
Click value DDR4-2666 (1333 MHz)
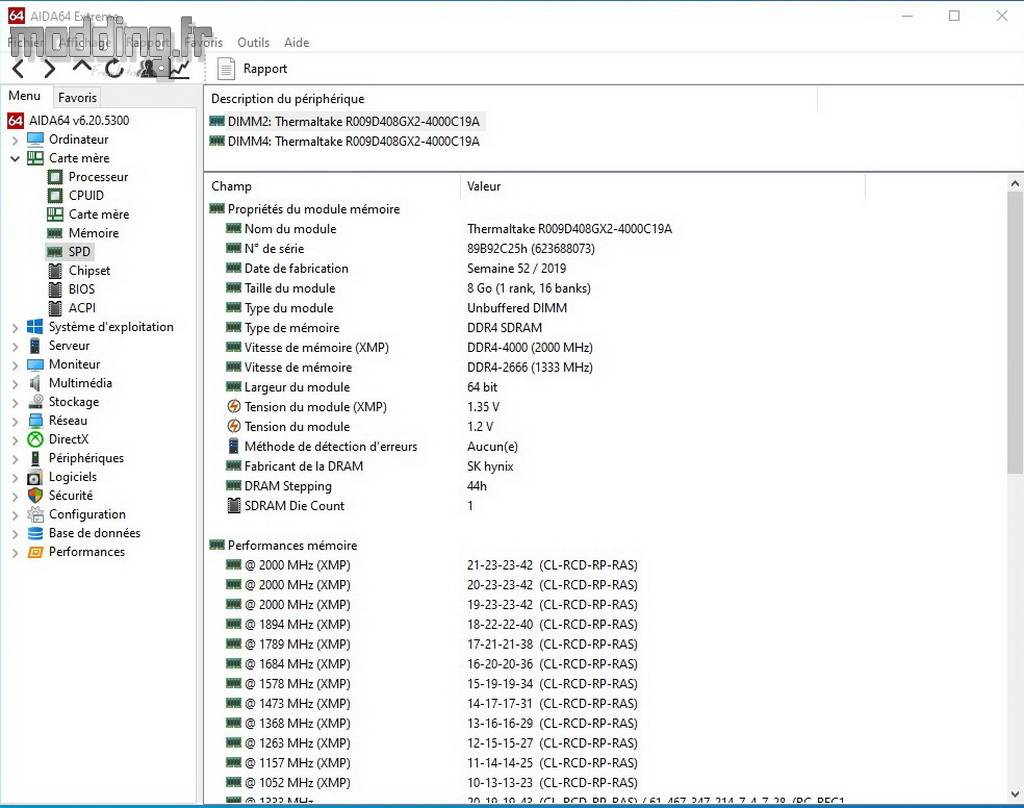tap(530, 368)
